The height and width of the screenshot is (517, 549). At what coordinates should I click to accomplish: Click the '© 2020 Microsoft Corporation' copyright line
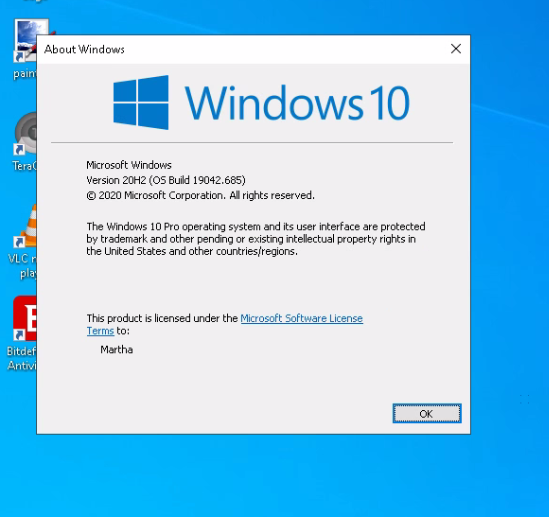200,195
